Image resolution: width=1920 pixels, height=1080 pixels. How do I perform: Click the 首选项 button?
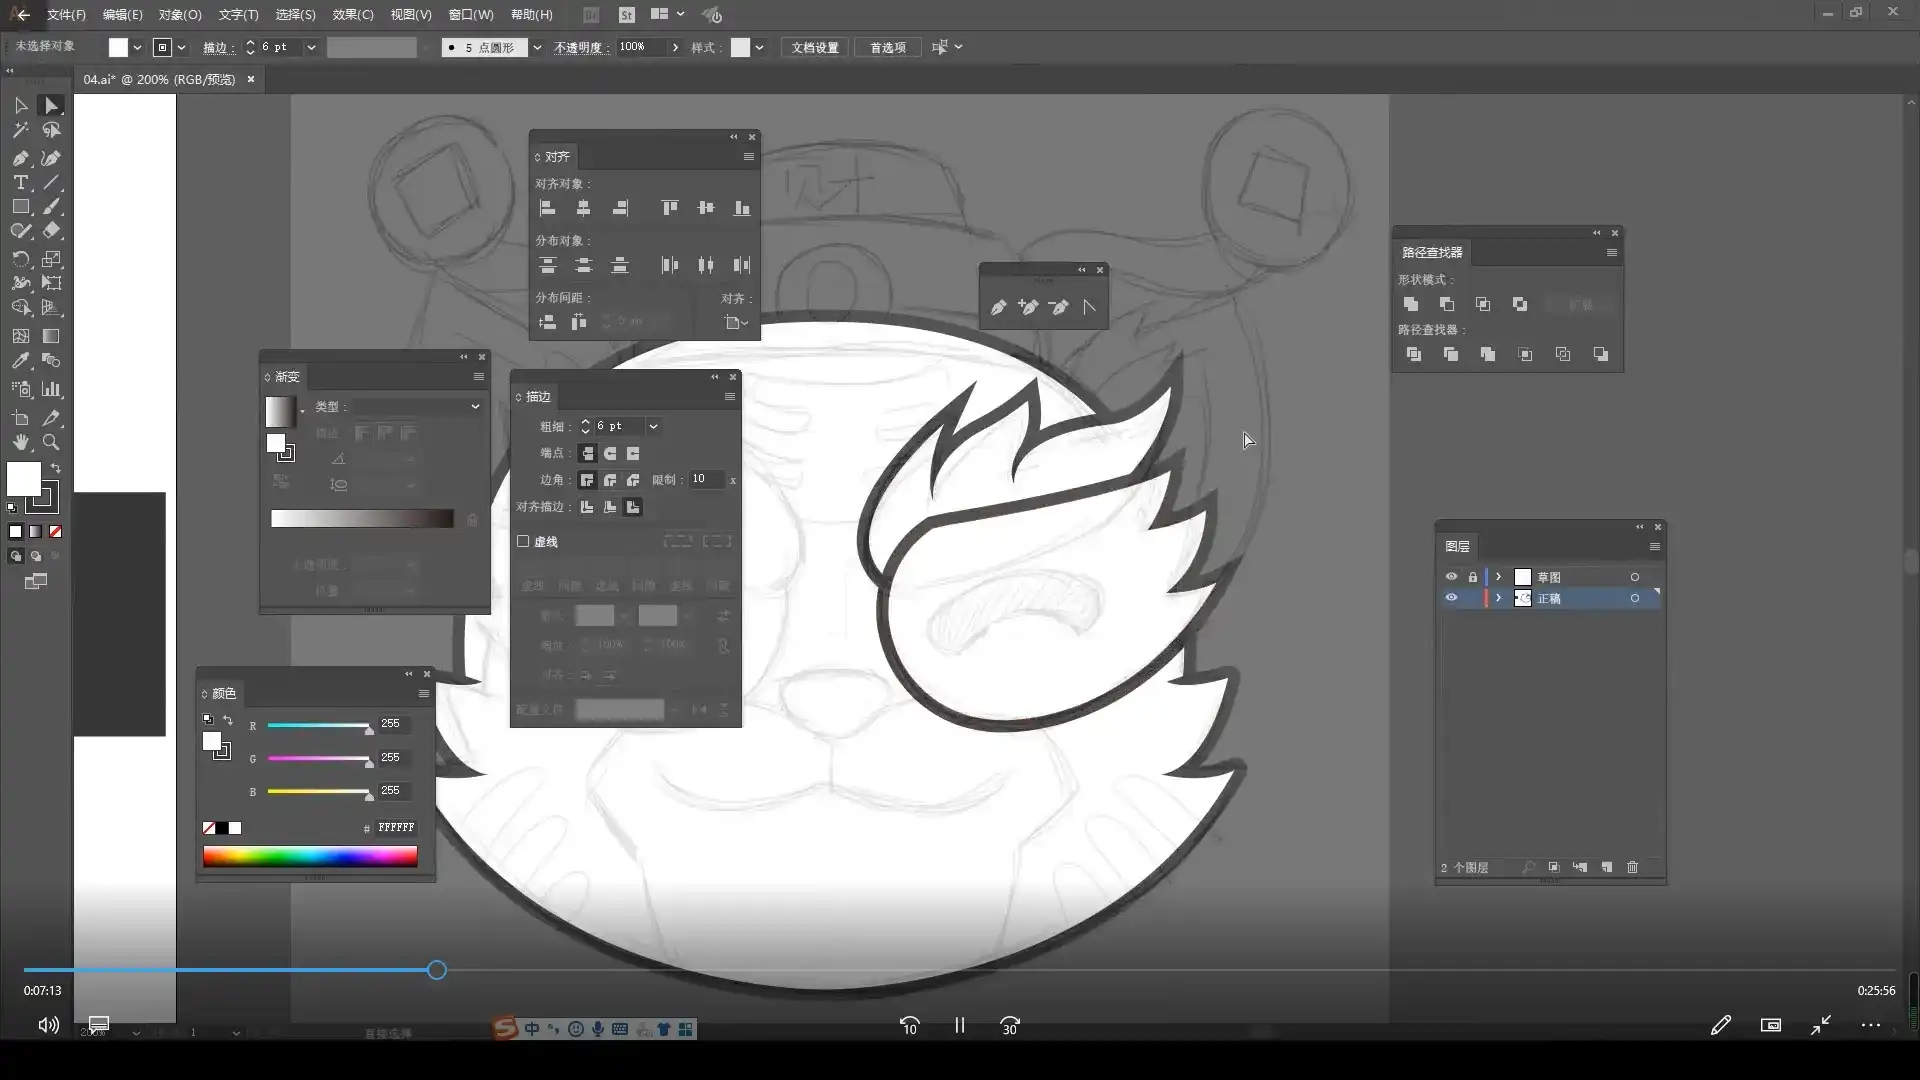[887, 48]
